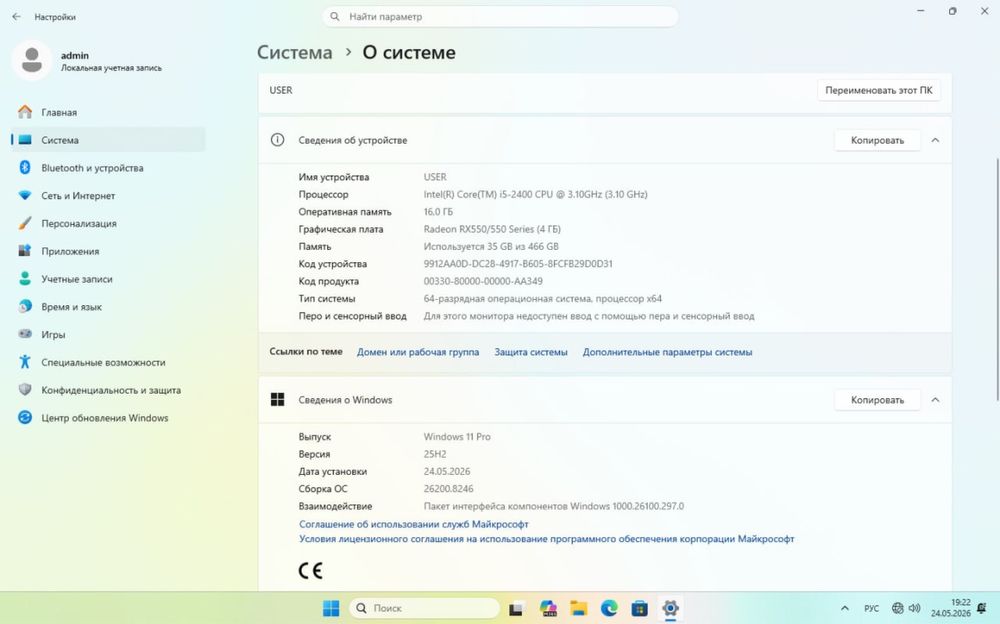Open Приложения settings

108,251
